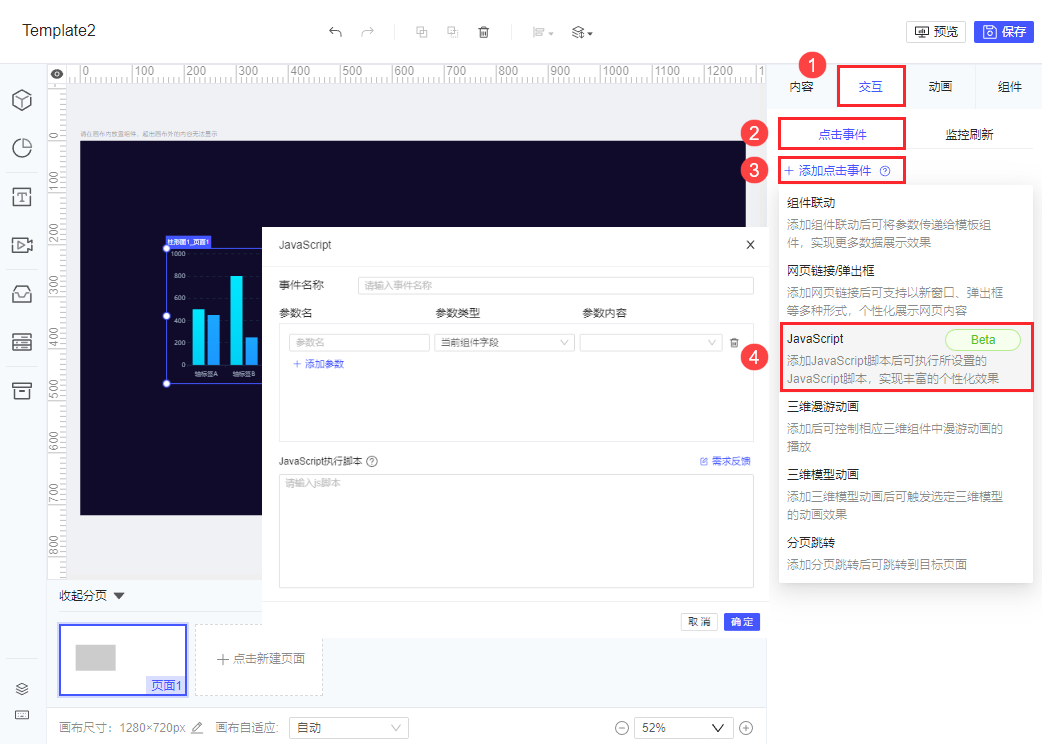
Task: Select the bar chart component on canvas
Action: [214, 316]
